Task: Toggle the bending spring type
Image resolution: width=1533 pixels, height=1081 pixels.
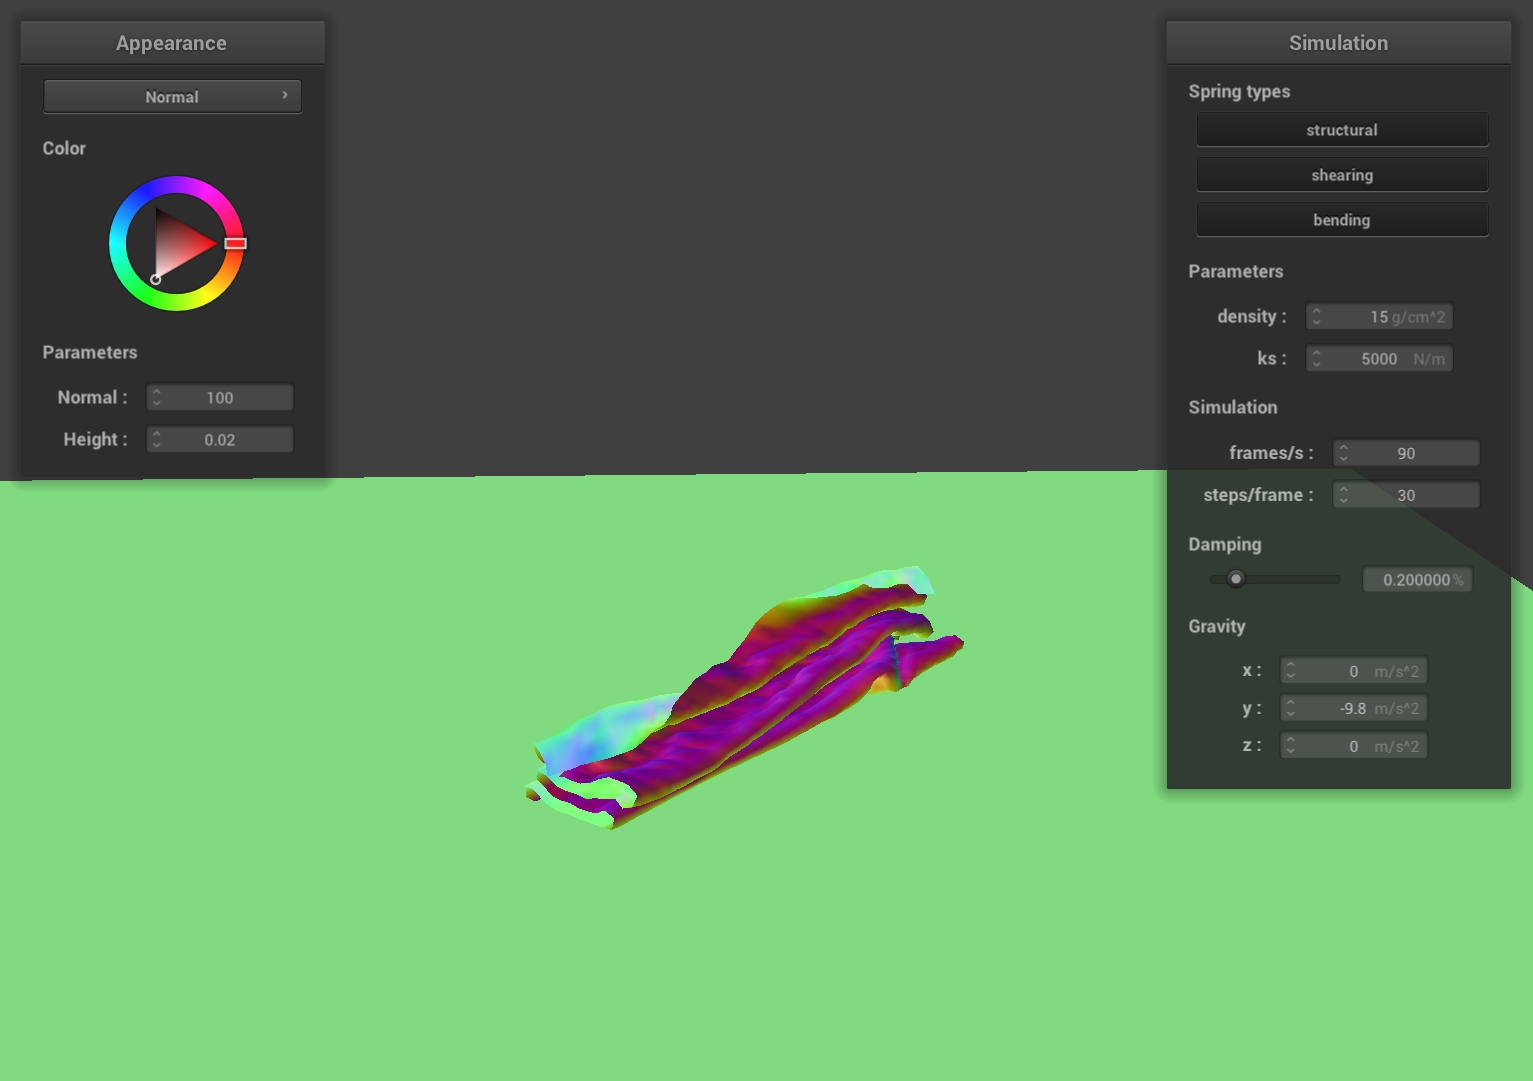Action: [x=1342, y=220]
